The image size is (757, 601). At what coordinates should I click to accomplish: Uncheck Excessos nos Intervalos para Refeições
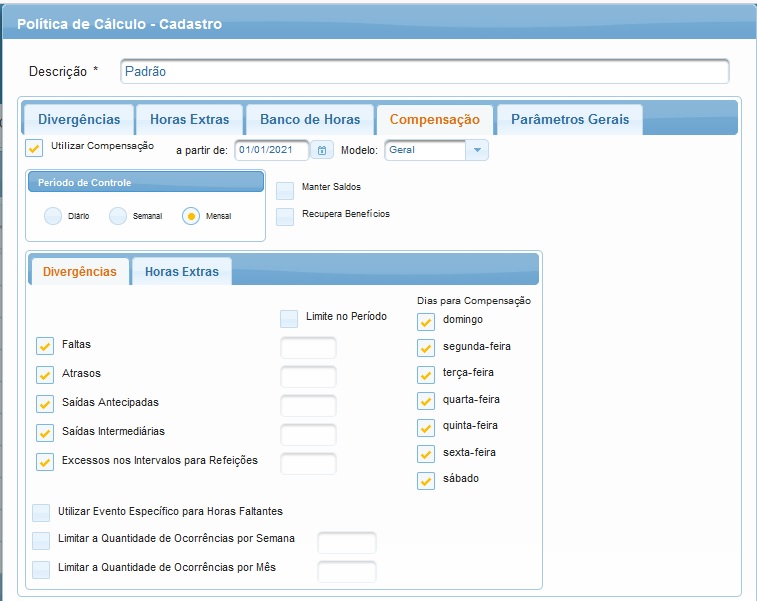point(45,462)
